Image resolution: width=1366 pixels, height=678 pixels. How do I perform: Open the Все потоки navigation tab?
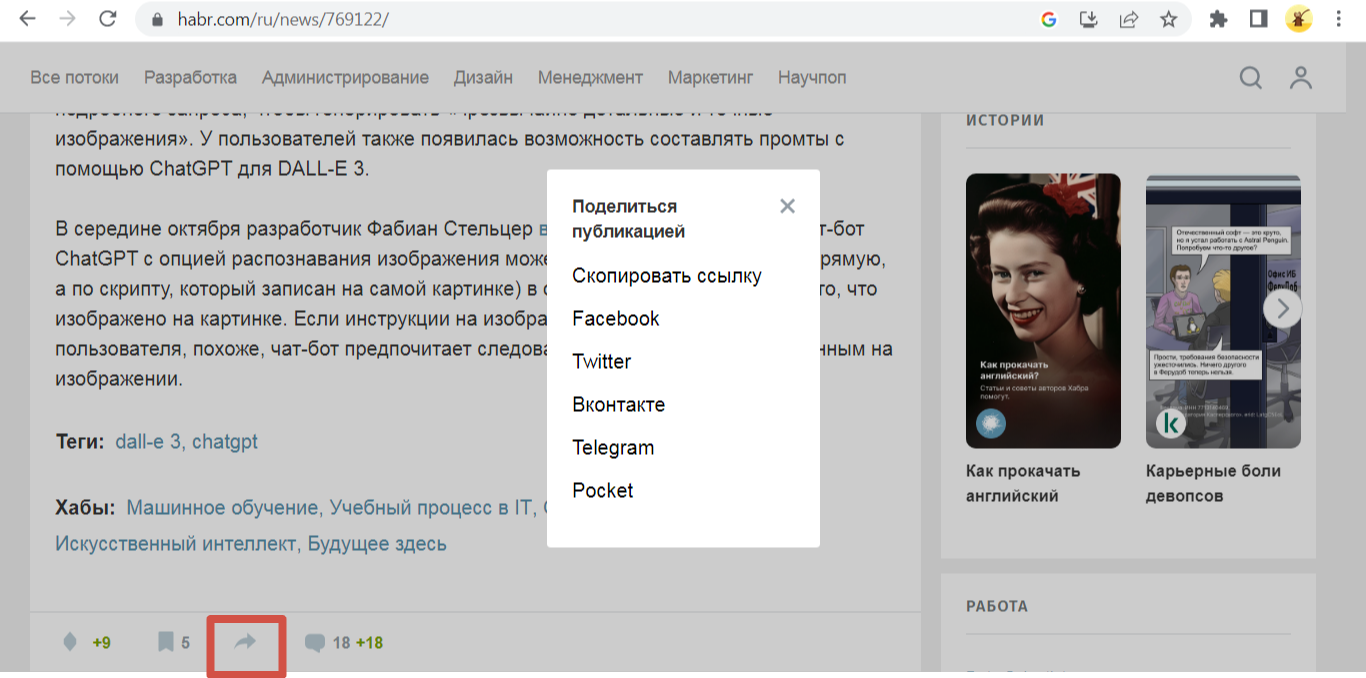click(75, 77)
